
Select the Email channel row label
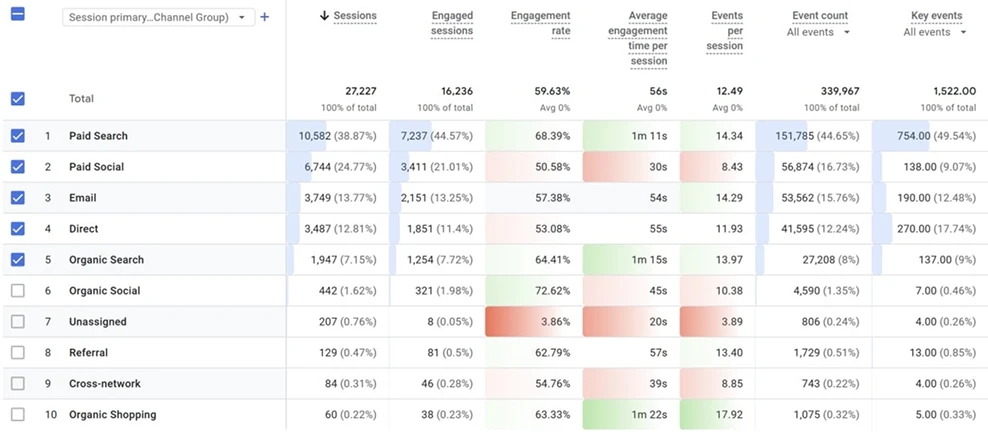83,198
